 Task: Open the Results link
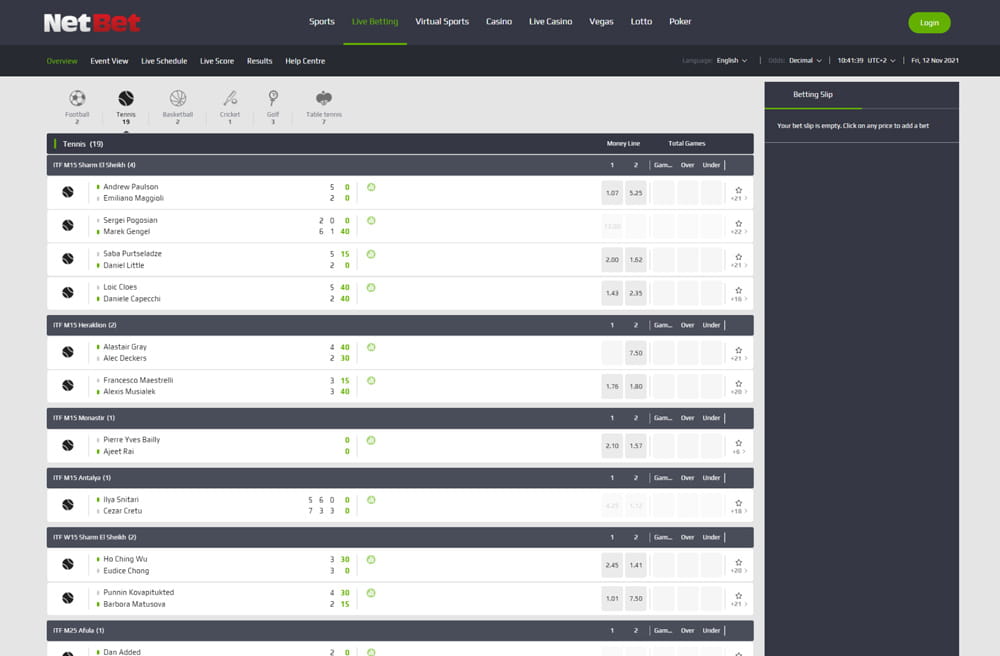pyautogui.click(x=260, y=61)
